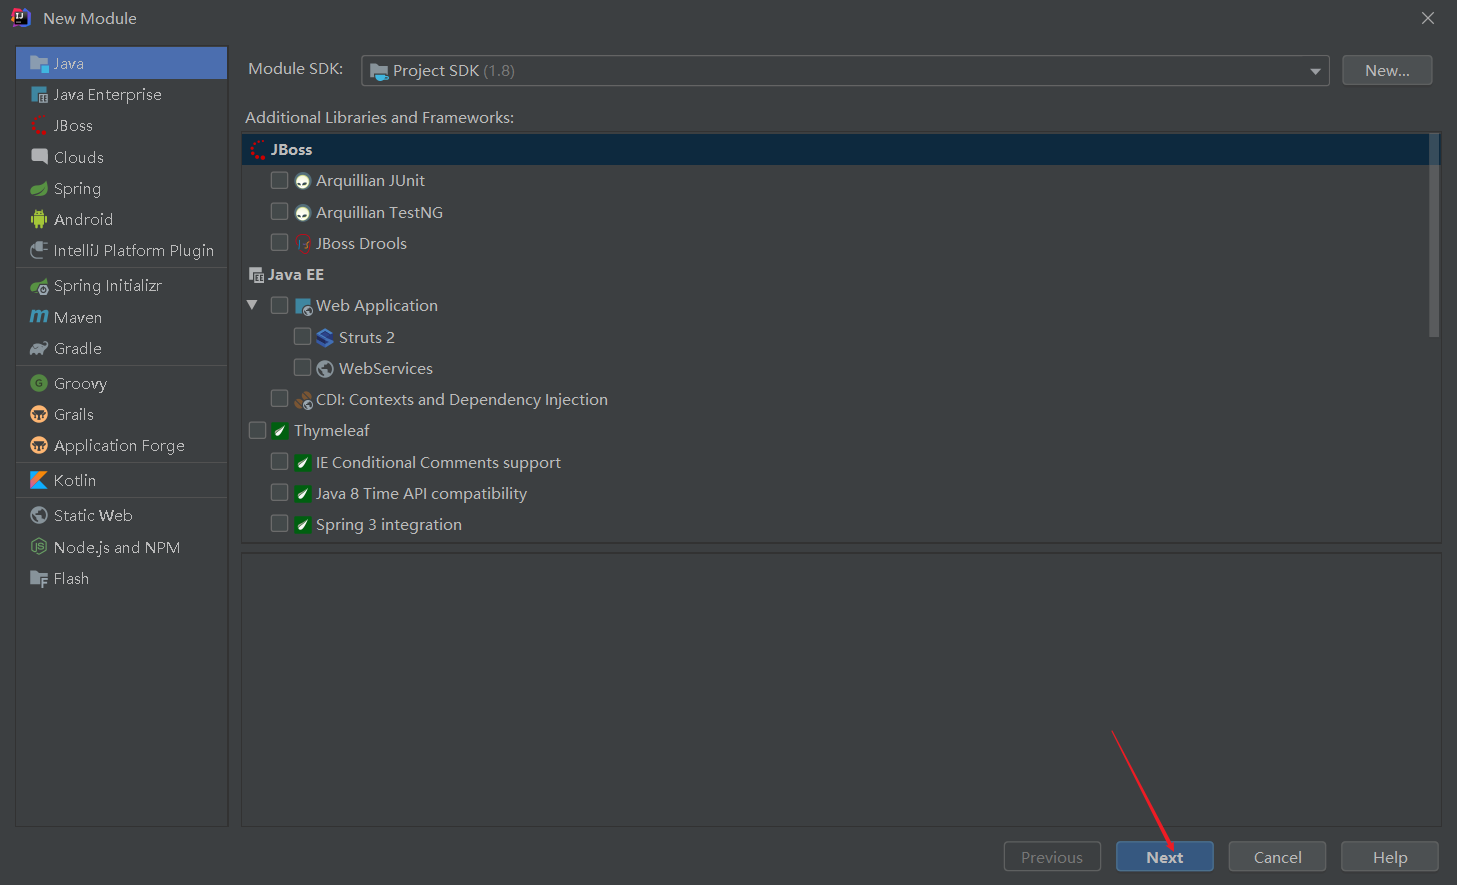Collapse the Web Application tree node
Screen dimensions: 1457x885
tap(252, 305)
